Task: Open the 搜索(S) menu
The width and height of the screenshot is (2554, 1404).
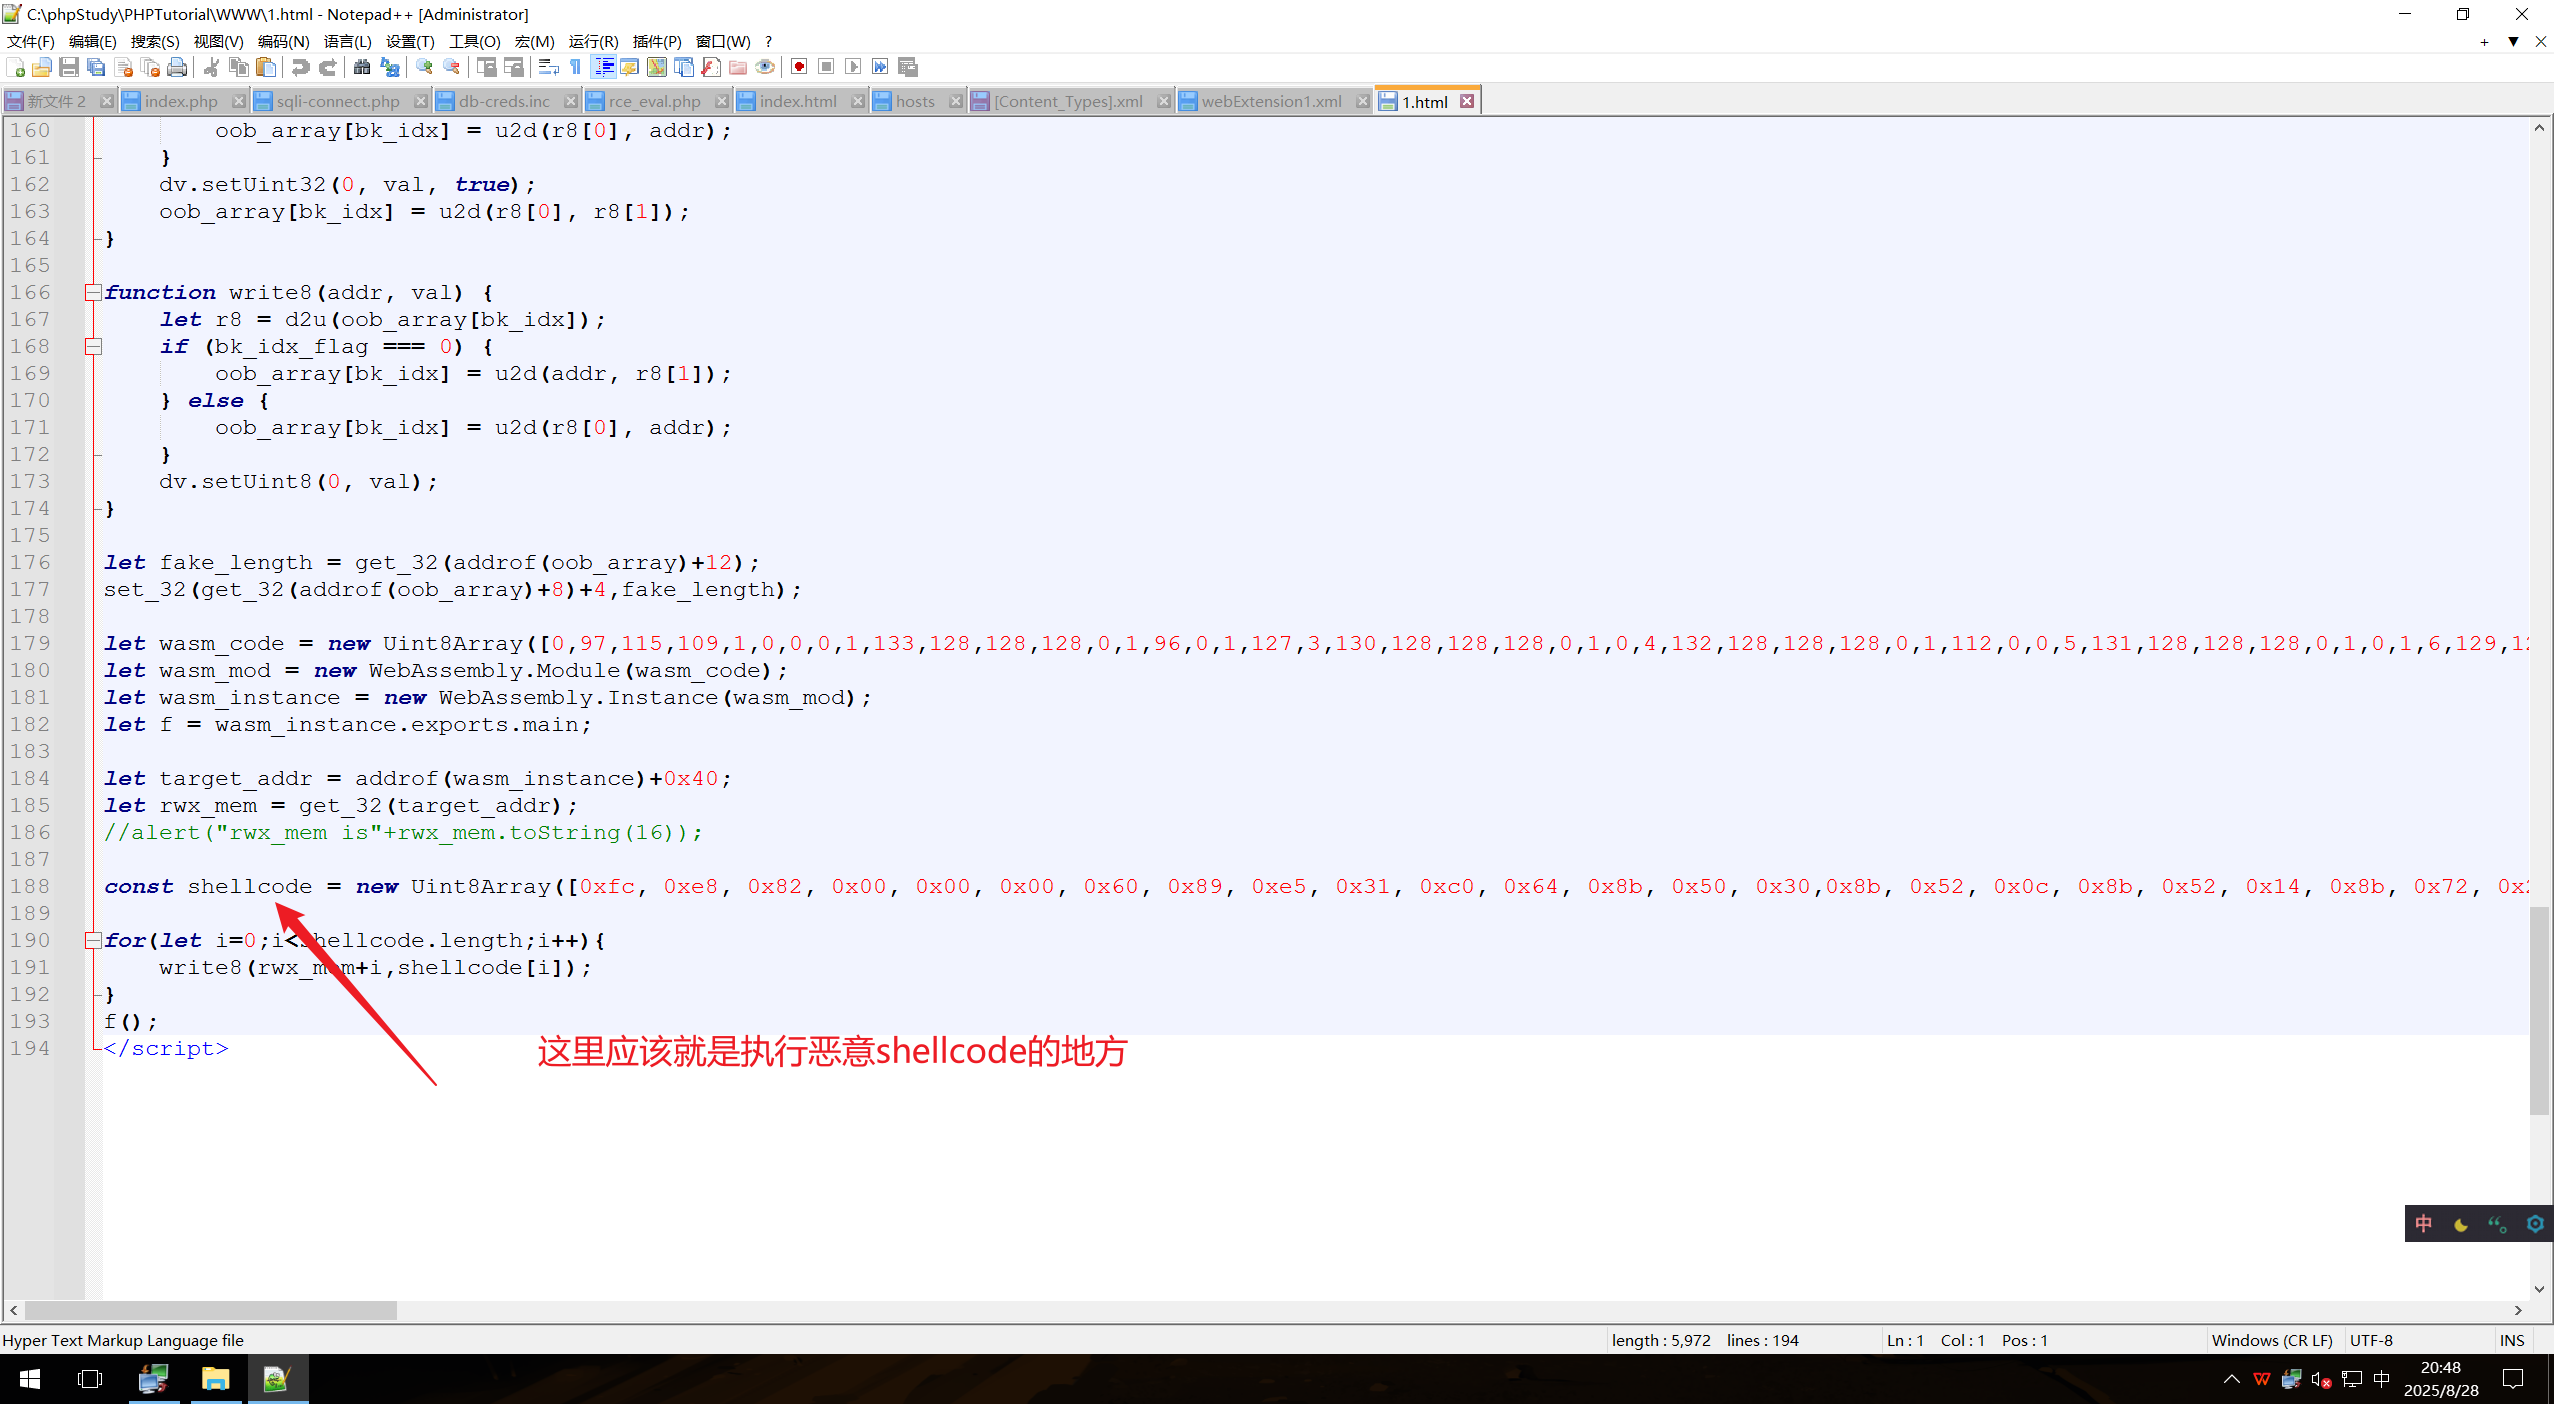Action: pos(154,41)
